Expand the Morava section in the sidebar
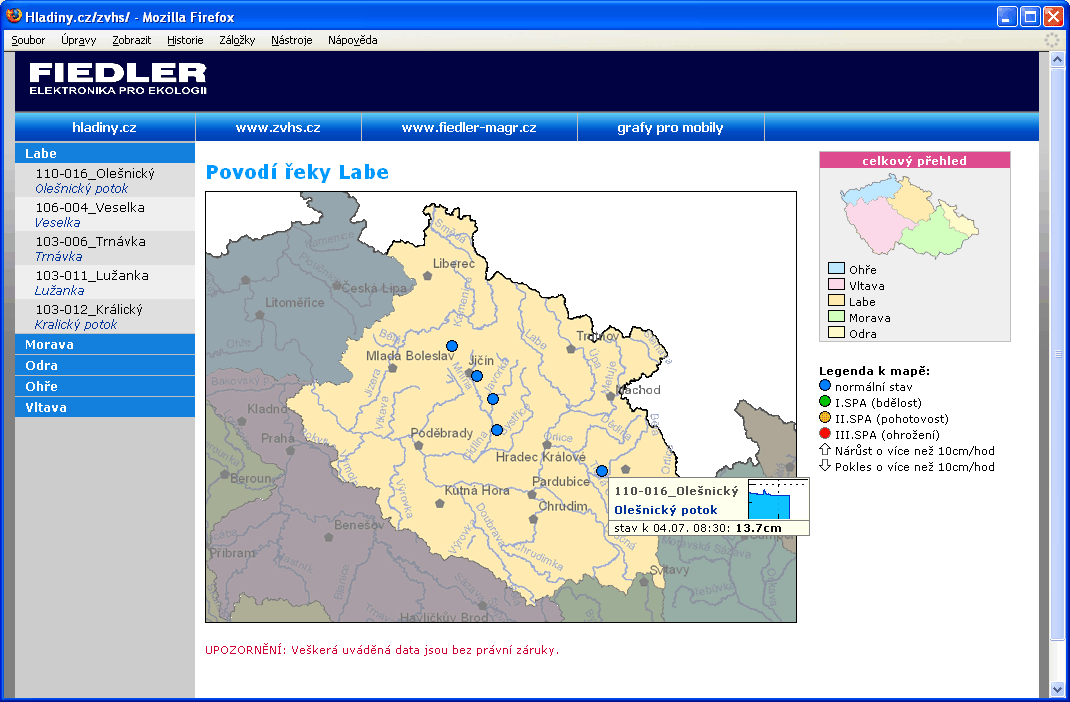 [x=49, y=345]
